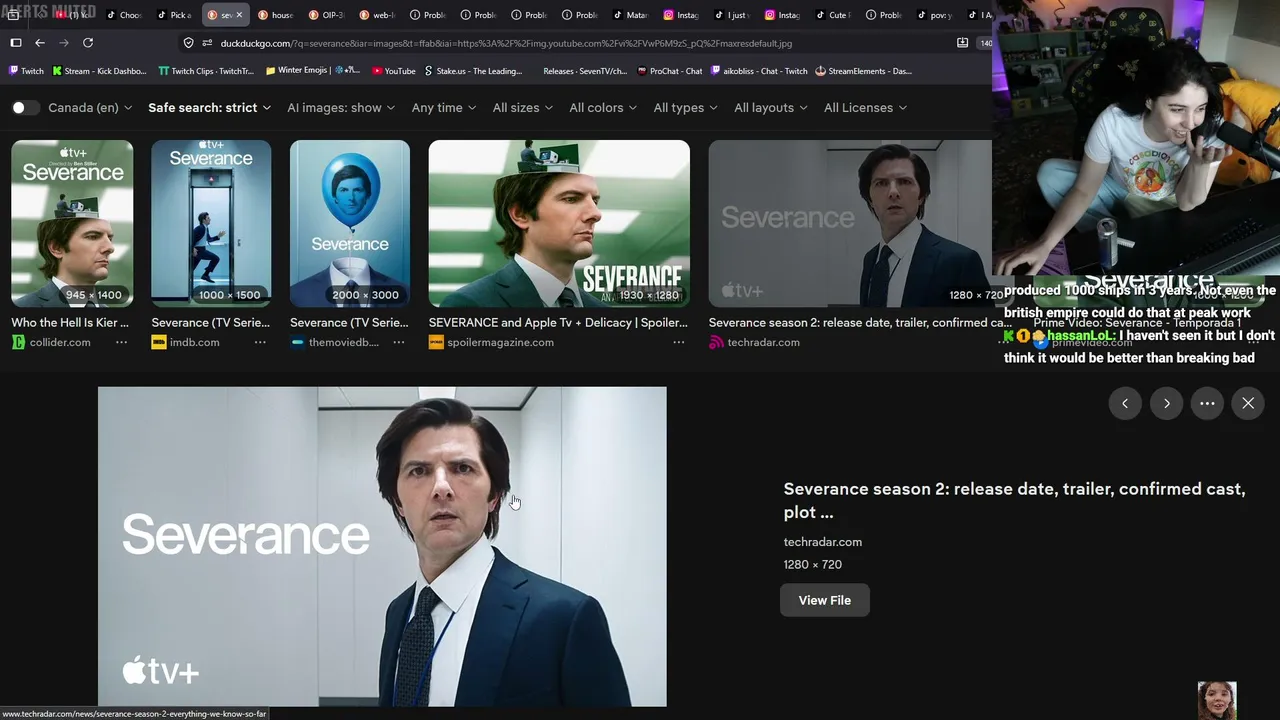Open Twitch bookmark
Screen dimensions: 1280x720
pos(26,71)
